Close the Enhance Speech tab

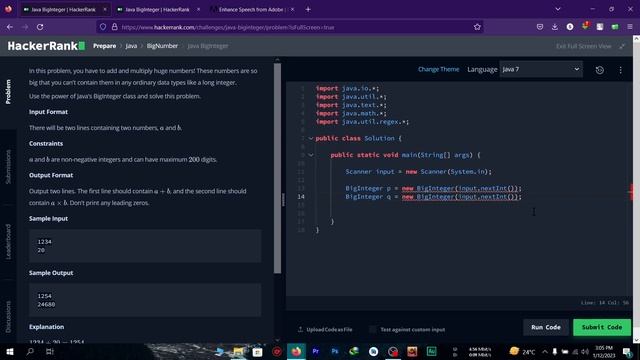(x=292, y=9)
